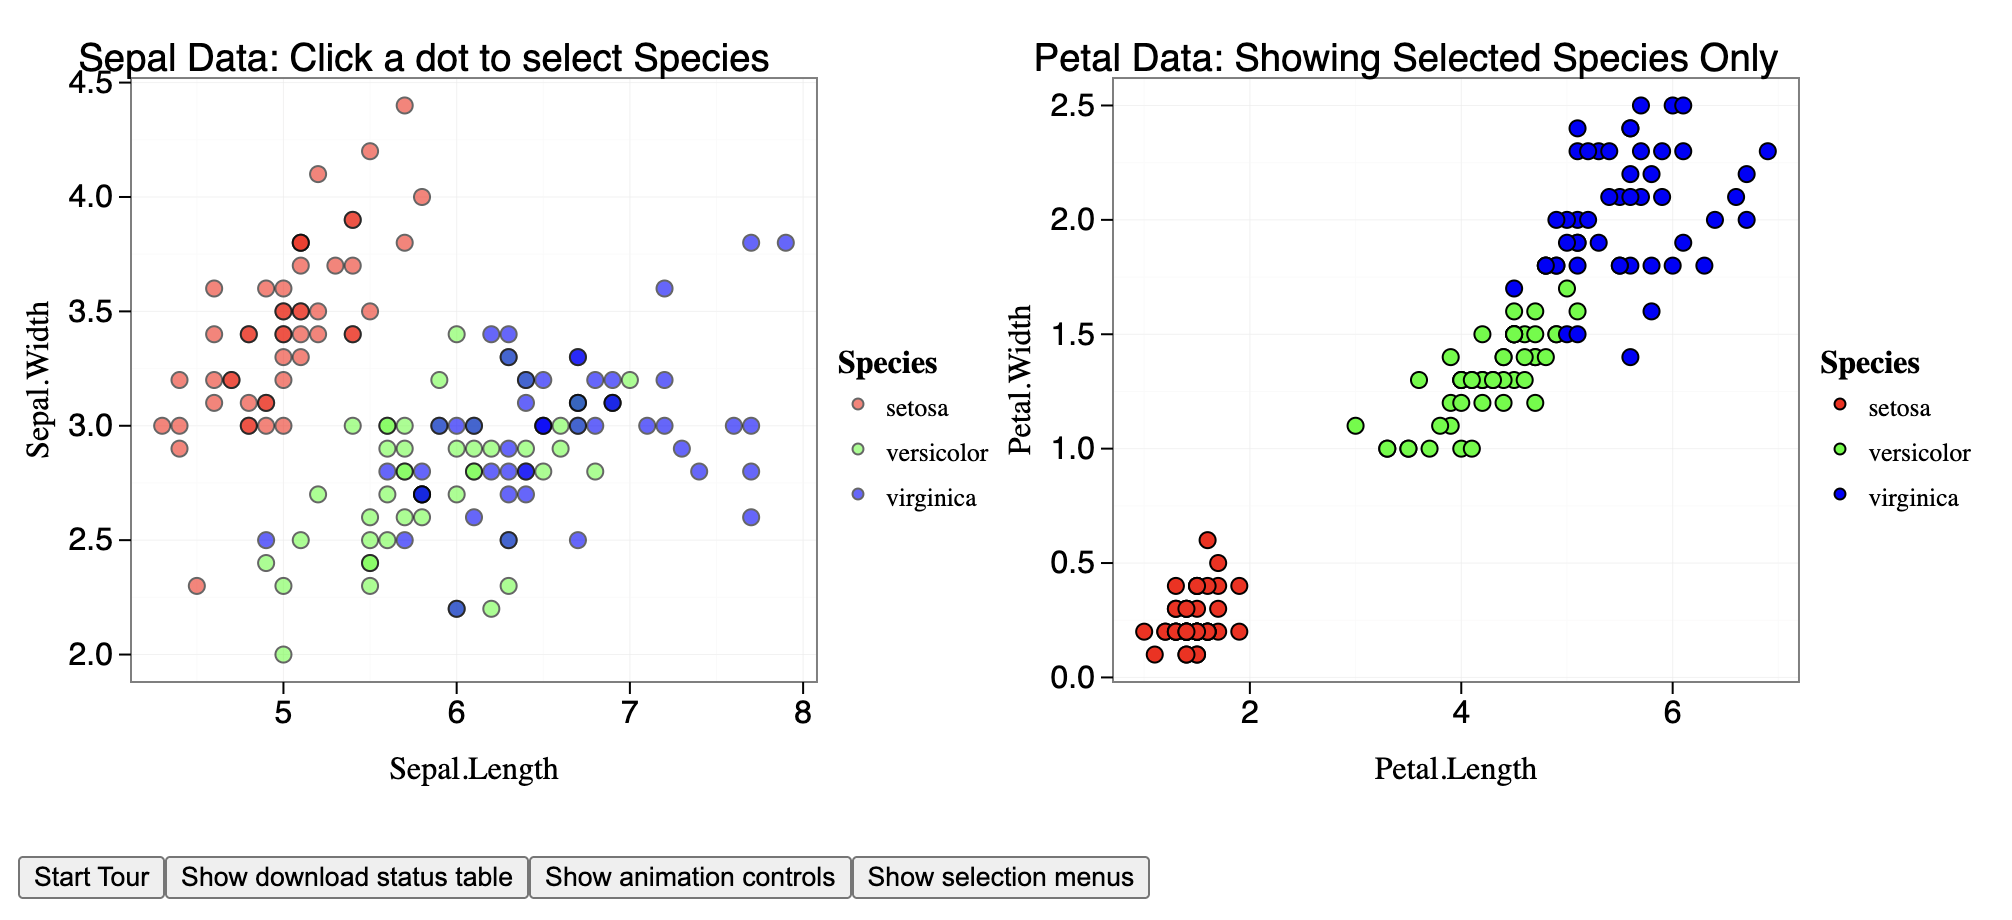Click the topmost setosa dot at sepal width 4.4
This screenshot has height=920, width=2012.
click(404, 105)
